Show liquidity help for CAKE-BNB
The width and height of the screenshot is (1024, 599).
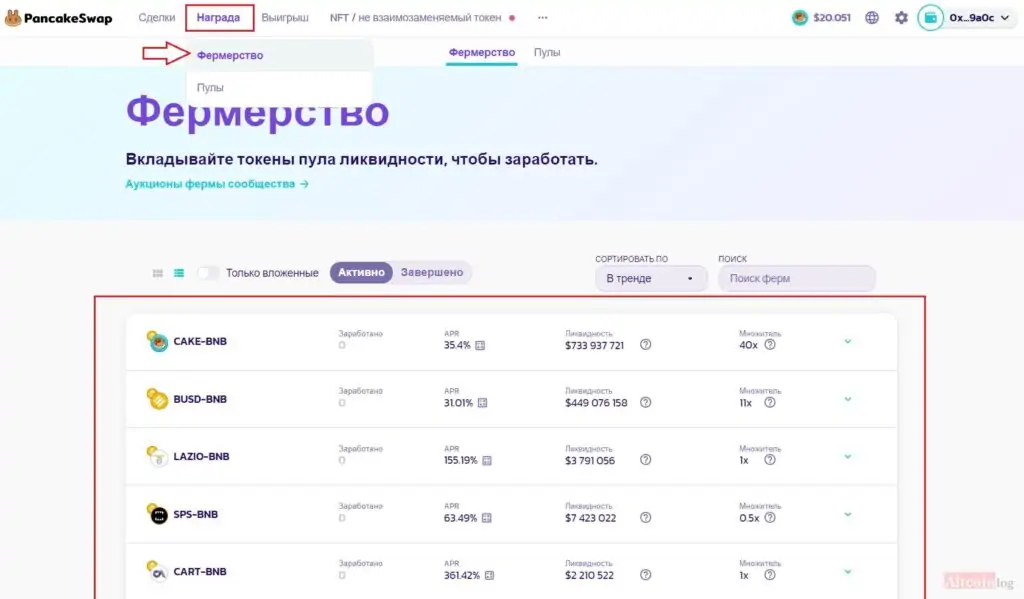click(x=645, y=345)
